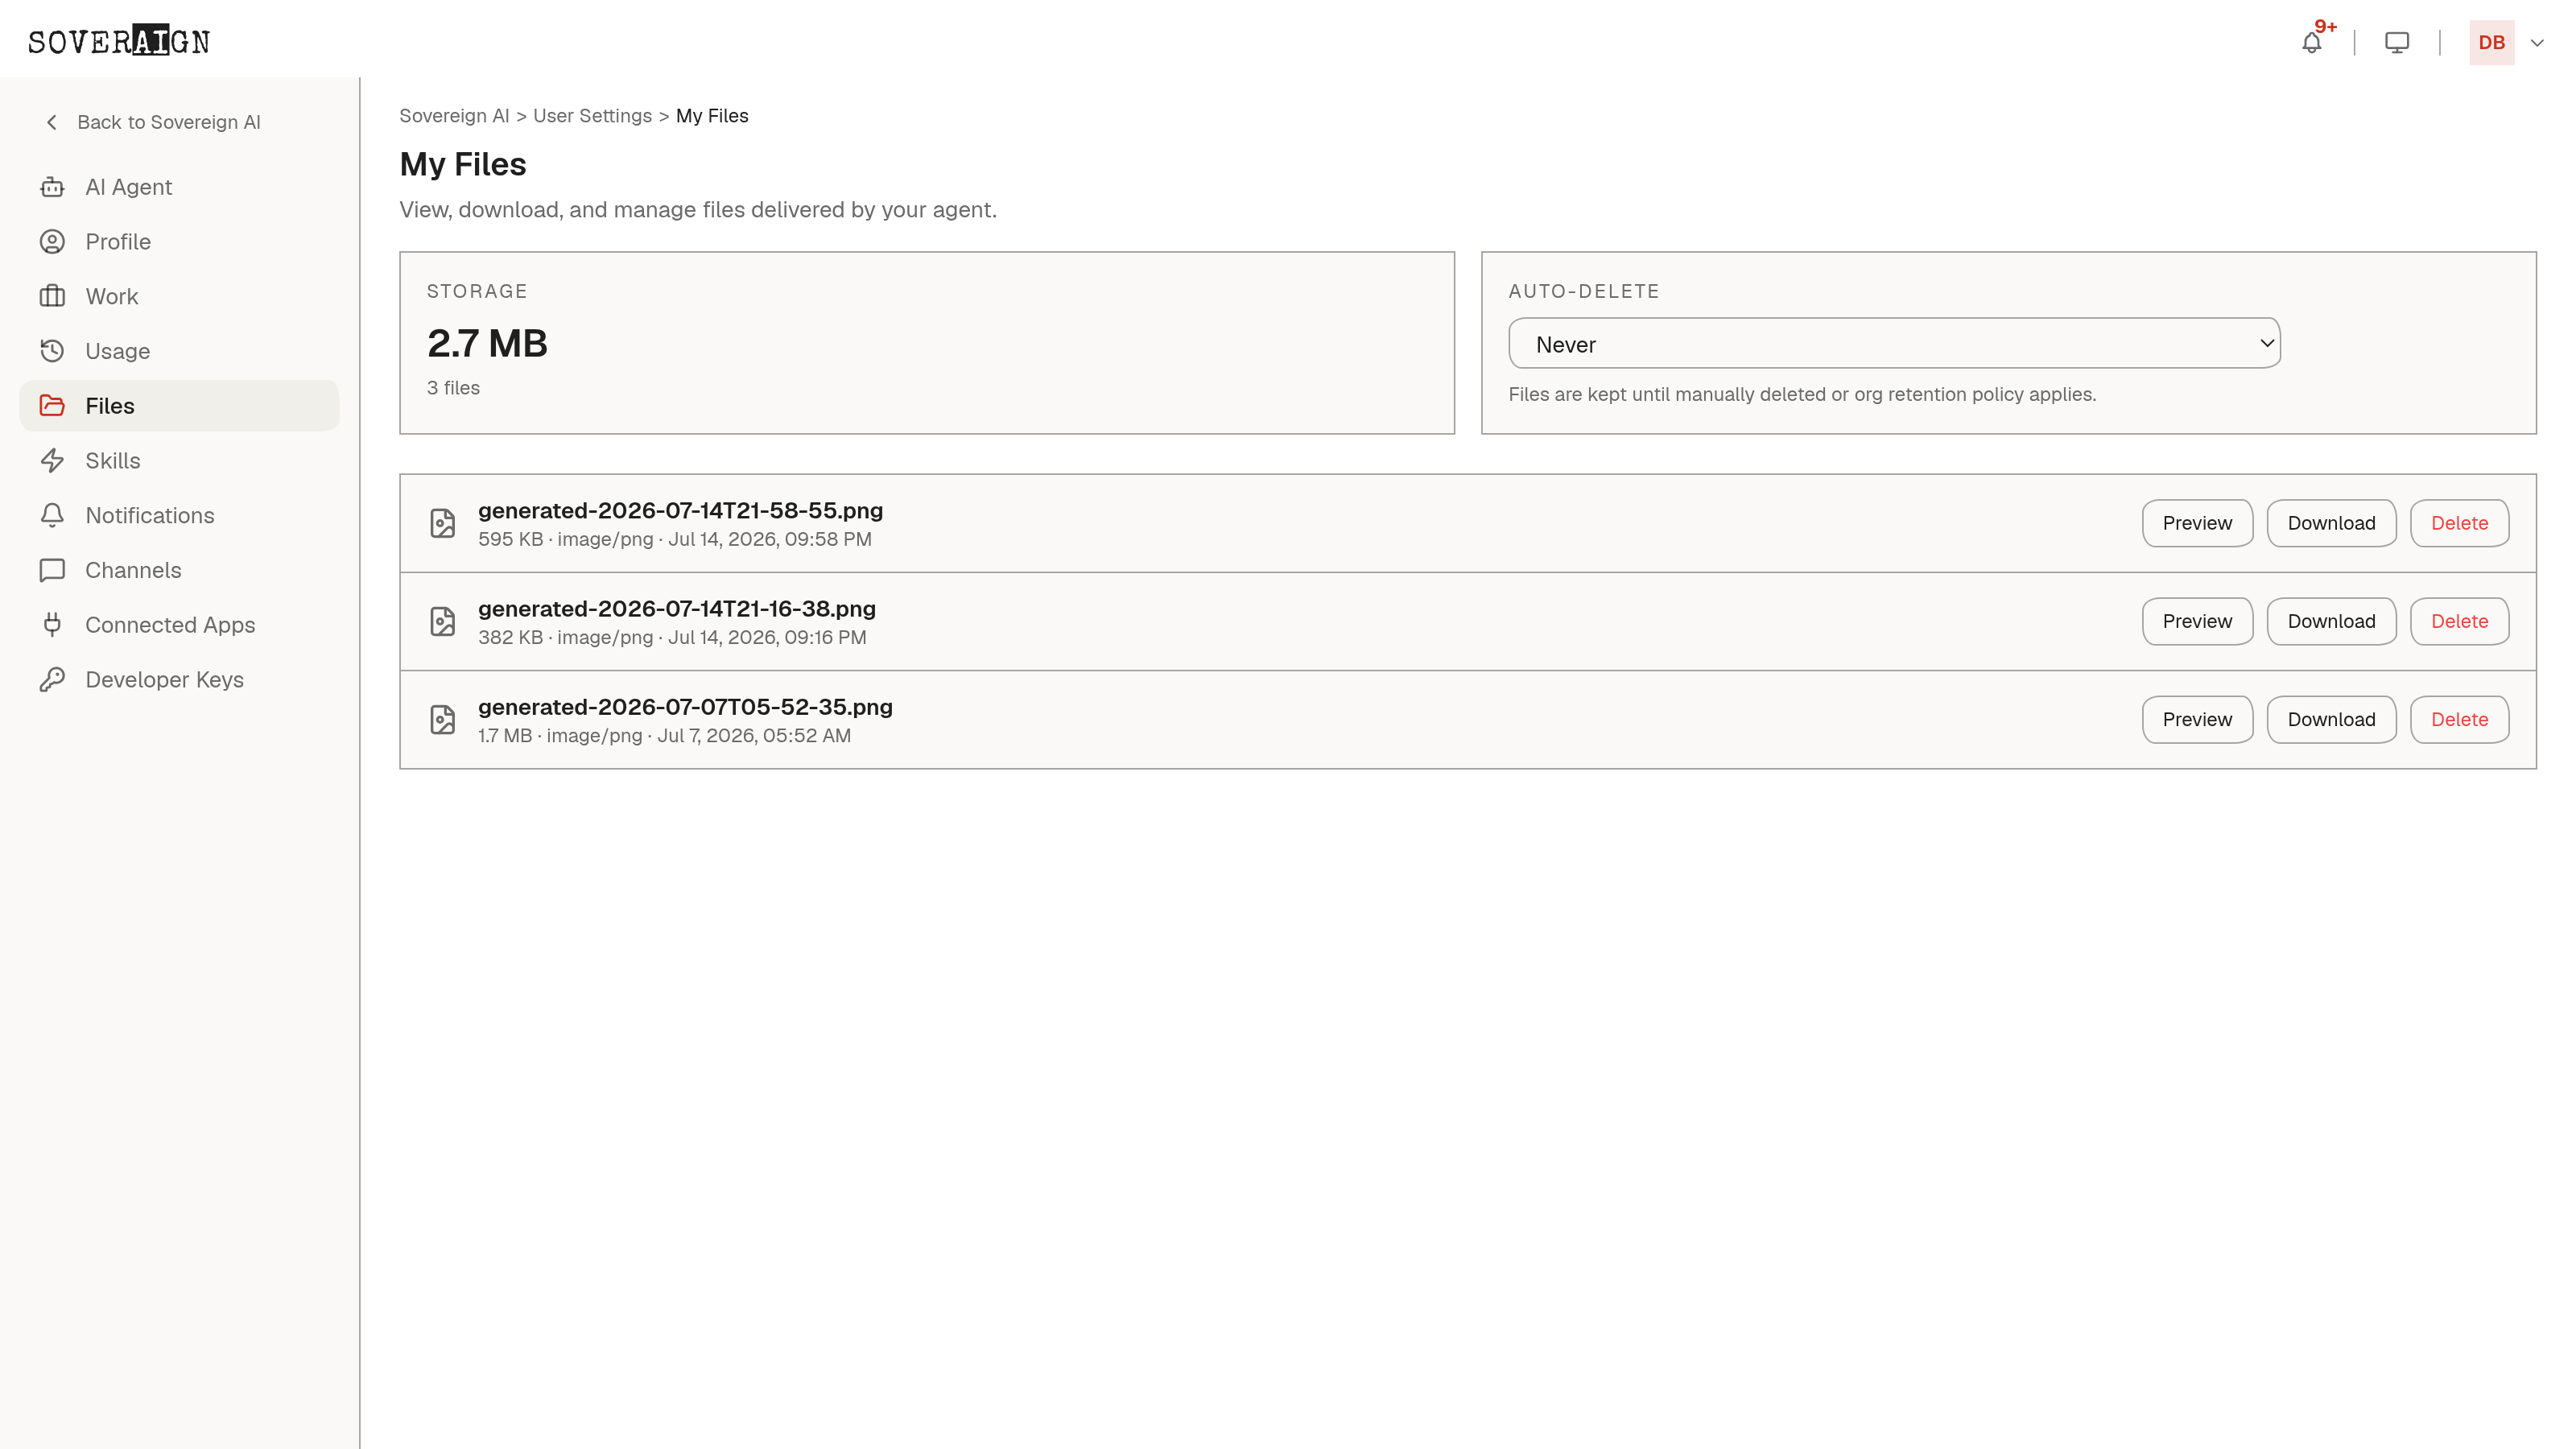
Task: Open the Profile section
Action: 179,242
